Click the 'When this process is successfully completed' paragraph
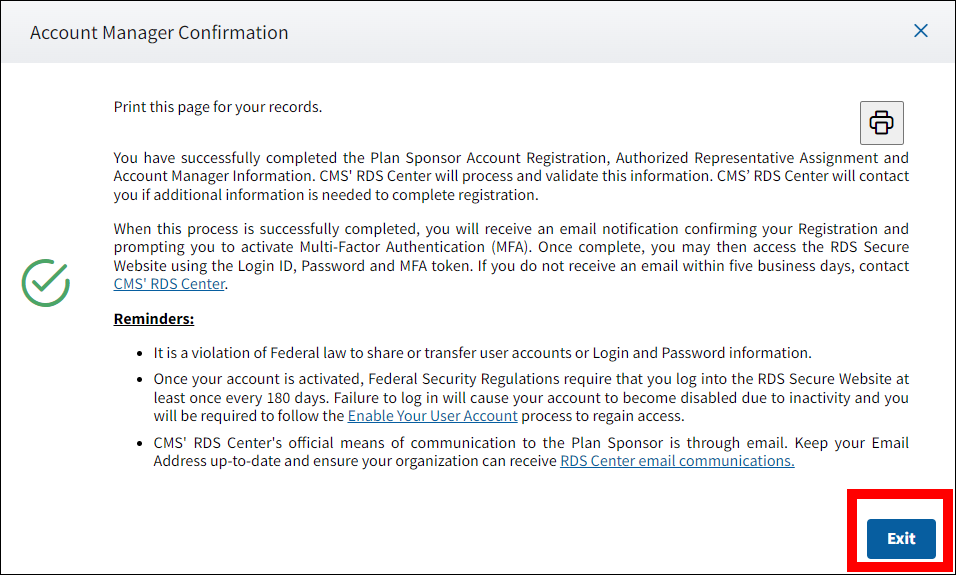The image size is (956, 575). [x=510, y=248]
